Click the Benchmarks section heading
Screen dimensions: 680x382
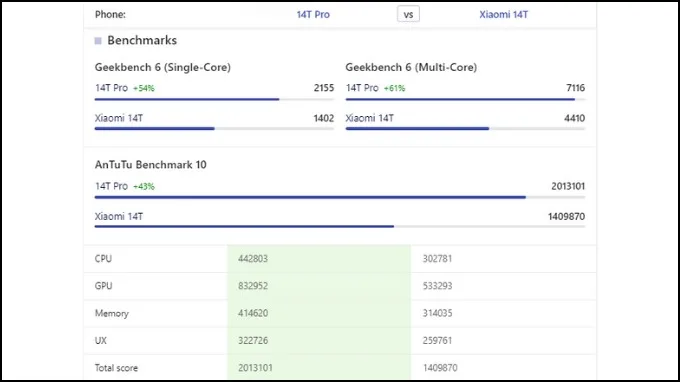point(142,40)
